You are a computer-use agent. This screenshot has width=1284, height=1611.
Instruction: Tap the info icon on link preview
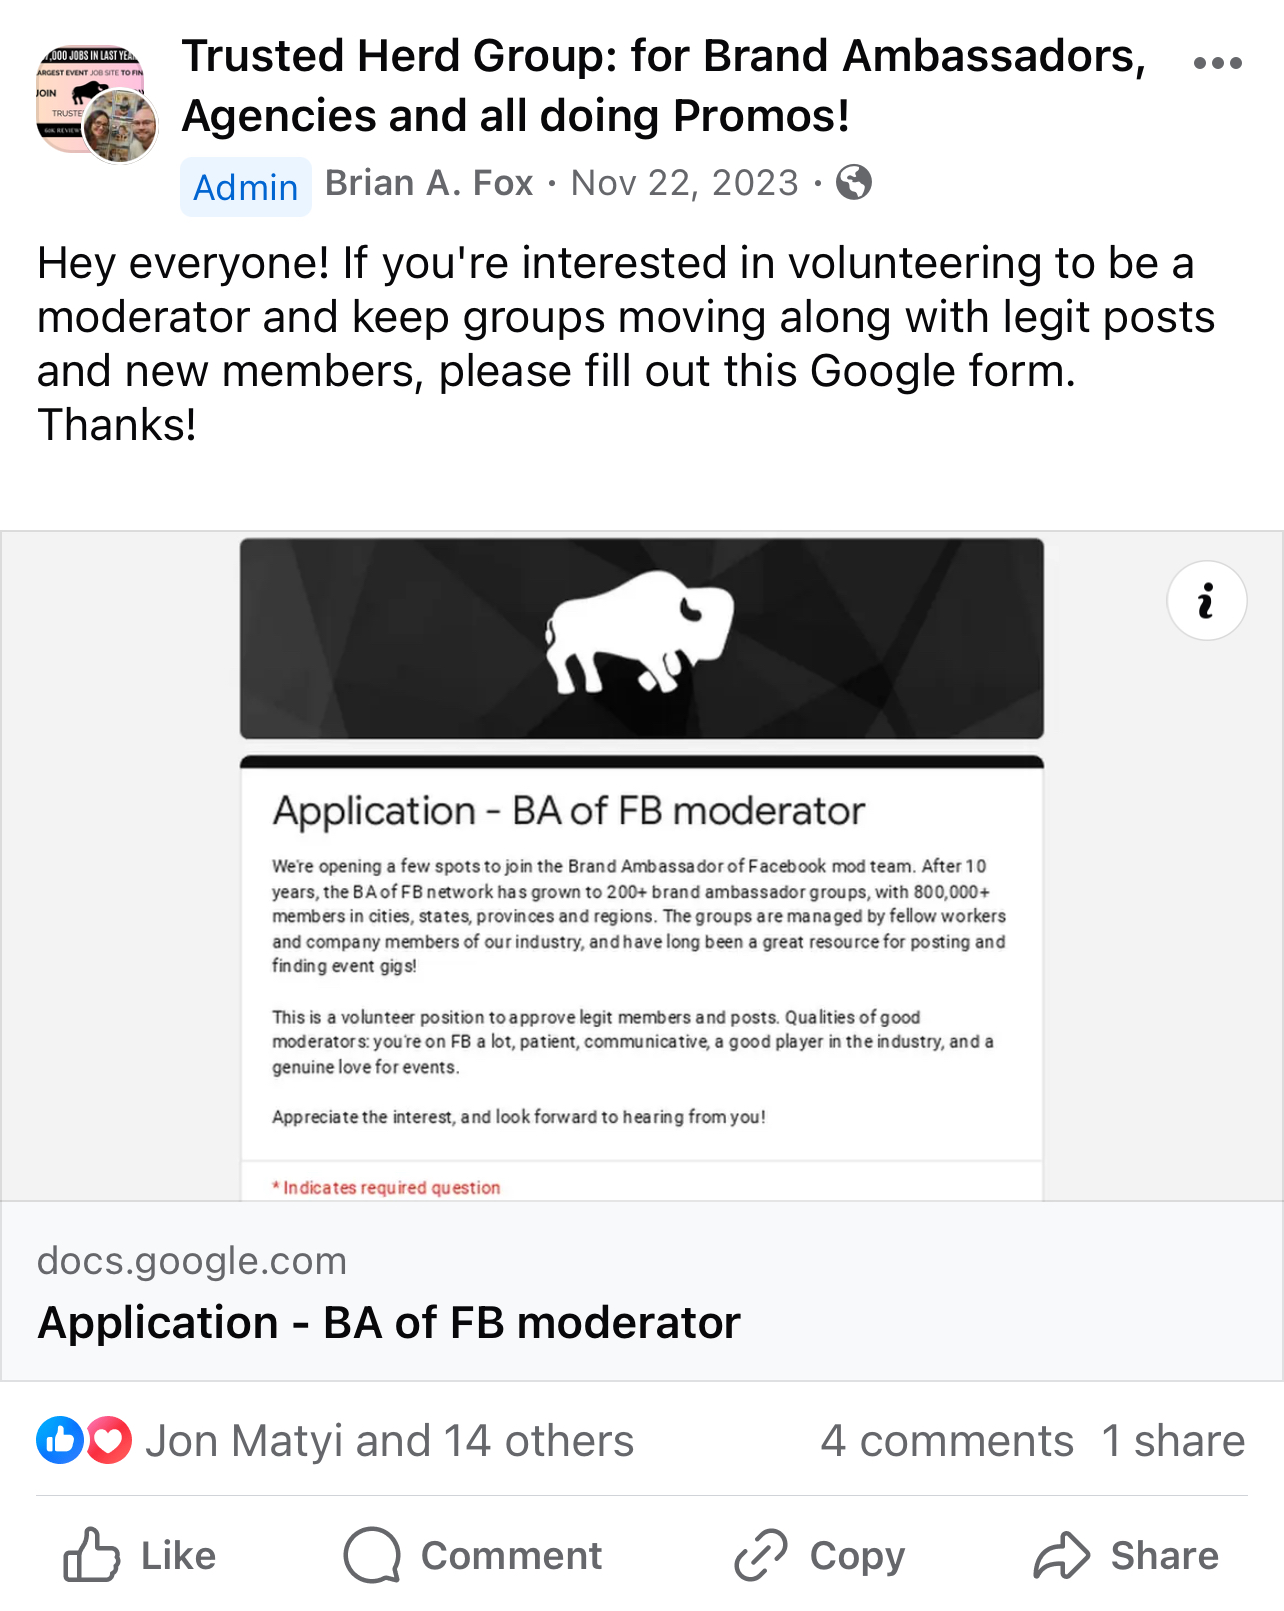[1206, 601]
